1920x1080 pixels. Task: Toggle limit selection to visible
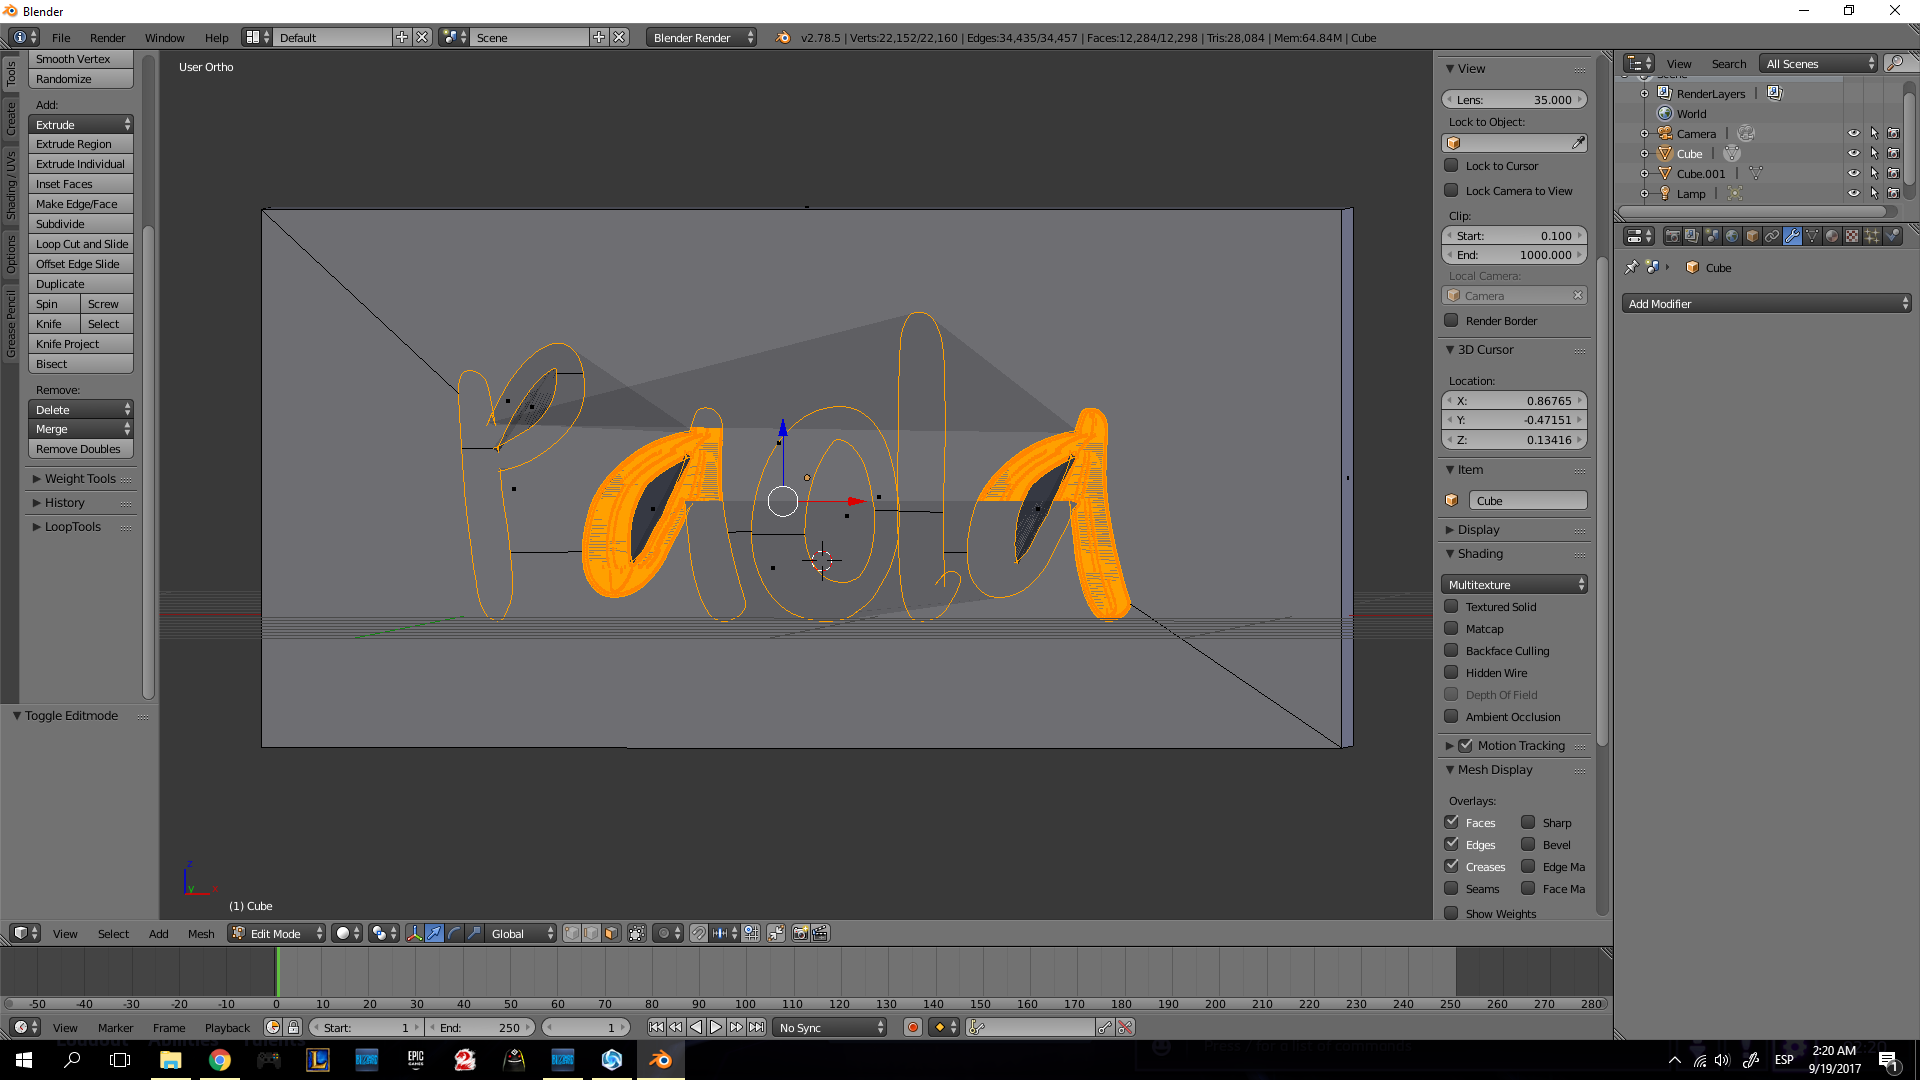pos(637,933)
